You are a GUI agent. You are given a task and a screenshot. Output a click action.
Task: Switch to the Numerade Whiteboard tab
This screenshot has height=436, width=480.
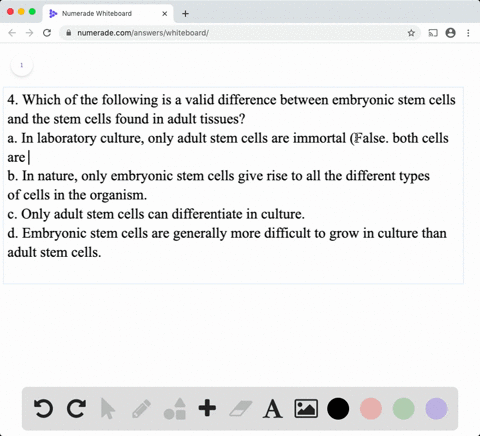[107, 13]
